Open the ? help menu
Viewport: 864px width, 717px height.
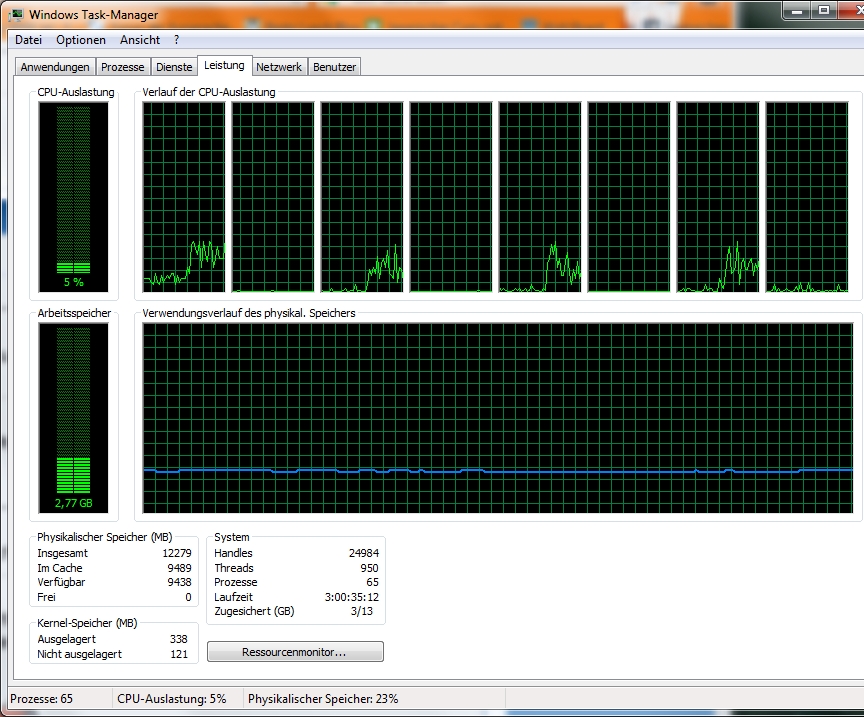point(176,40)
